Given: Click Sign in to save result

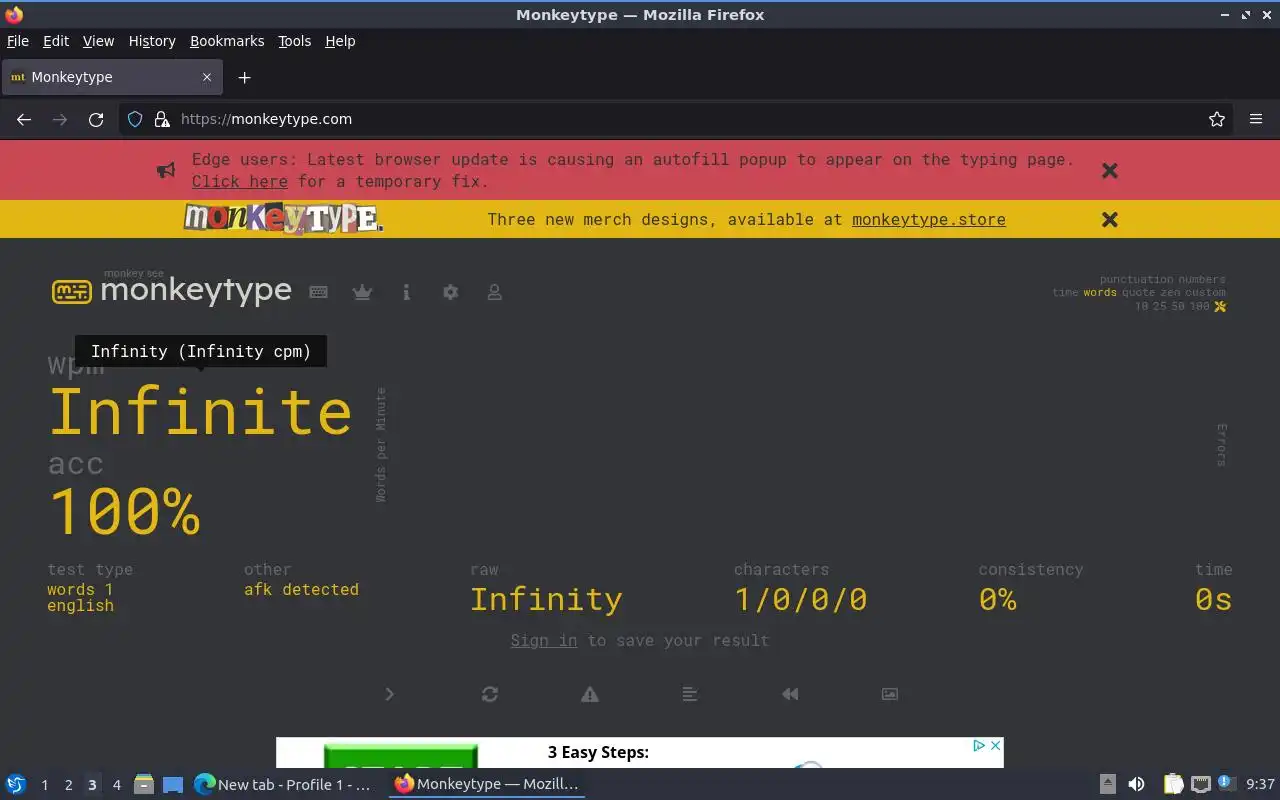Looking at the screenshot, I should (544, 640).
